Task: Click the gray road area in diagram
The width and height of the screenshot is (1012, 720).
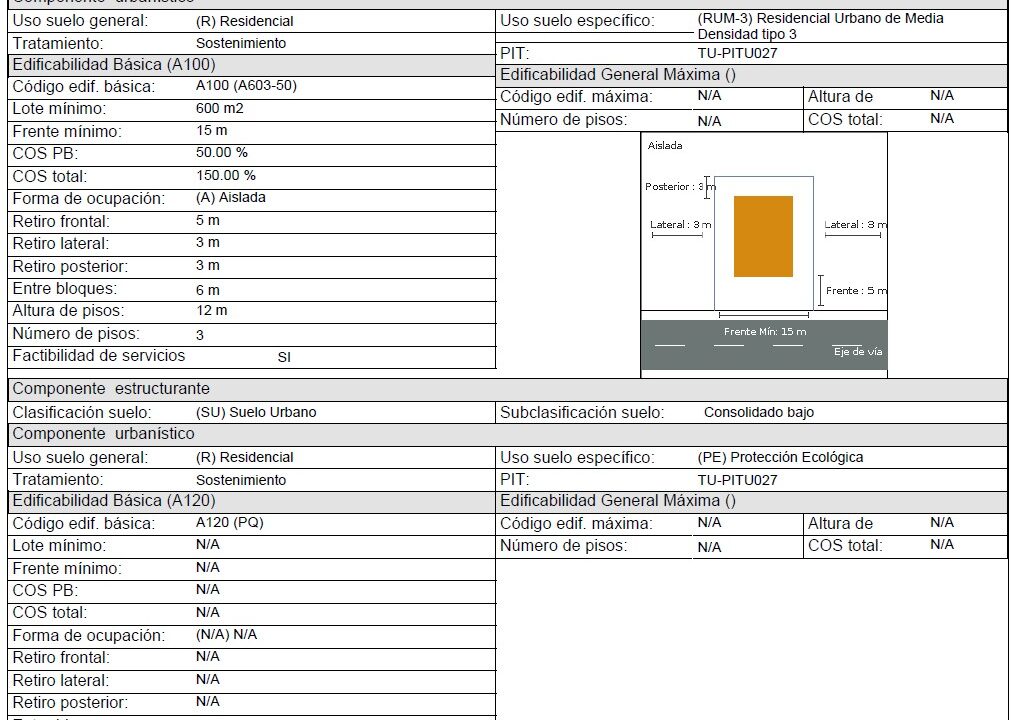Action: click(x=764, y=345)
